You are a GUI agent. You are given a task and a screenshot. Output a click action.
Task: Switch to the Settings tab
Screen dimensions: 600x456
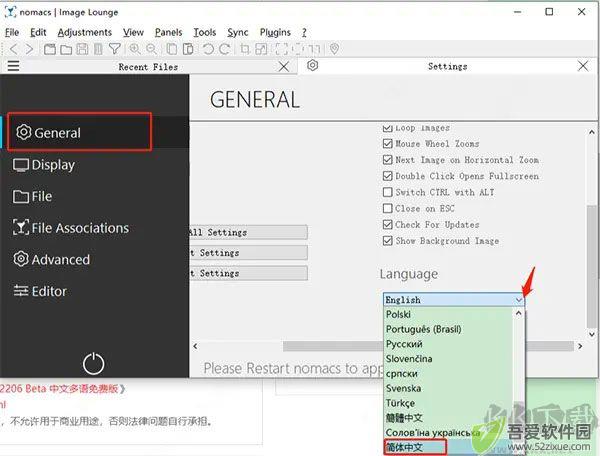(x=447, y=66)
